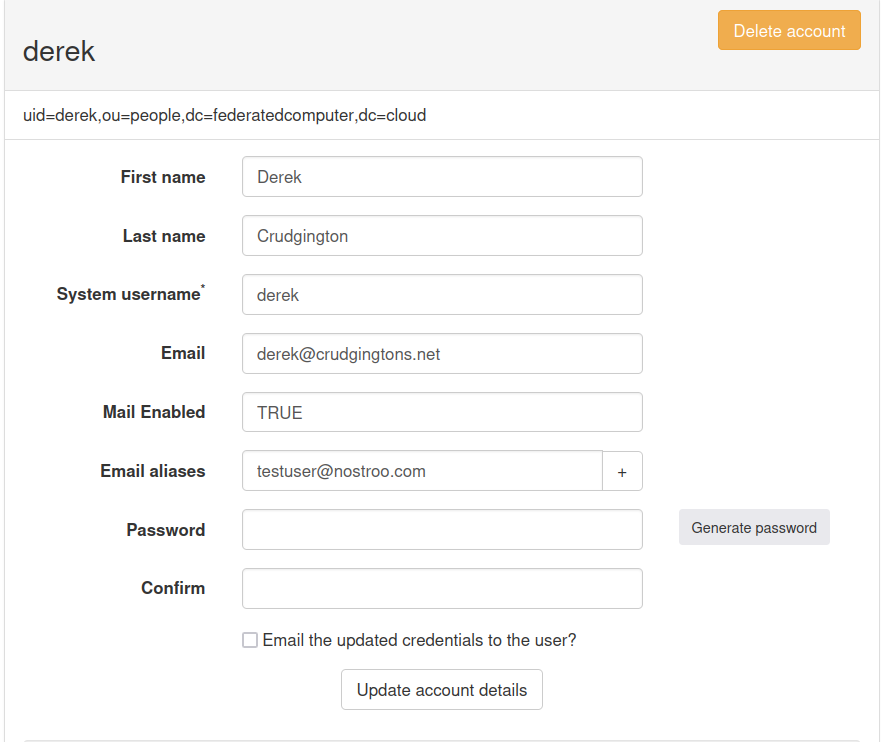Click the Email aliases label
883x742 pixels.
click(x=153, y=471)
